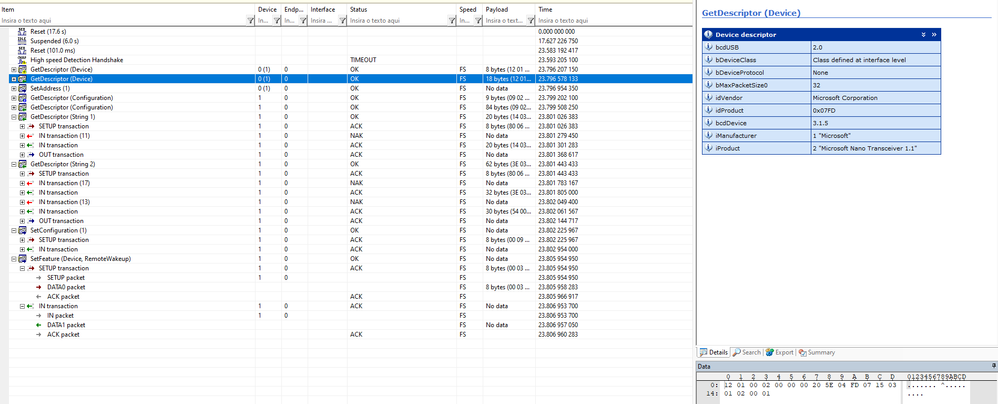
Task: Expand the selected GetDescriptor (Device) 18 bytes row
Action: (x=14, y=79)
